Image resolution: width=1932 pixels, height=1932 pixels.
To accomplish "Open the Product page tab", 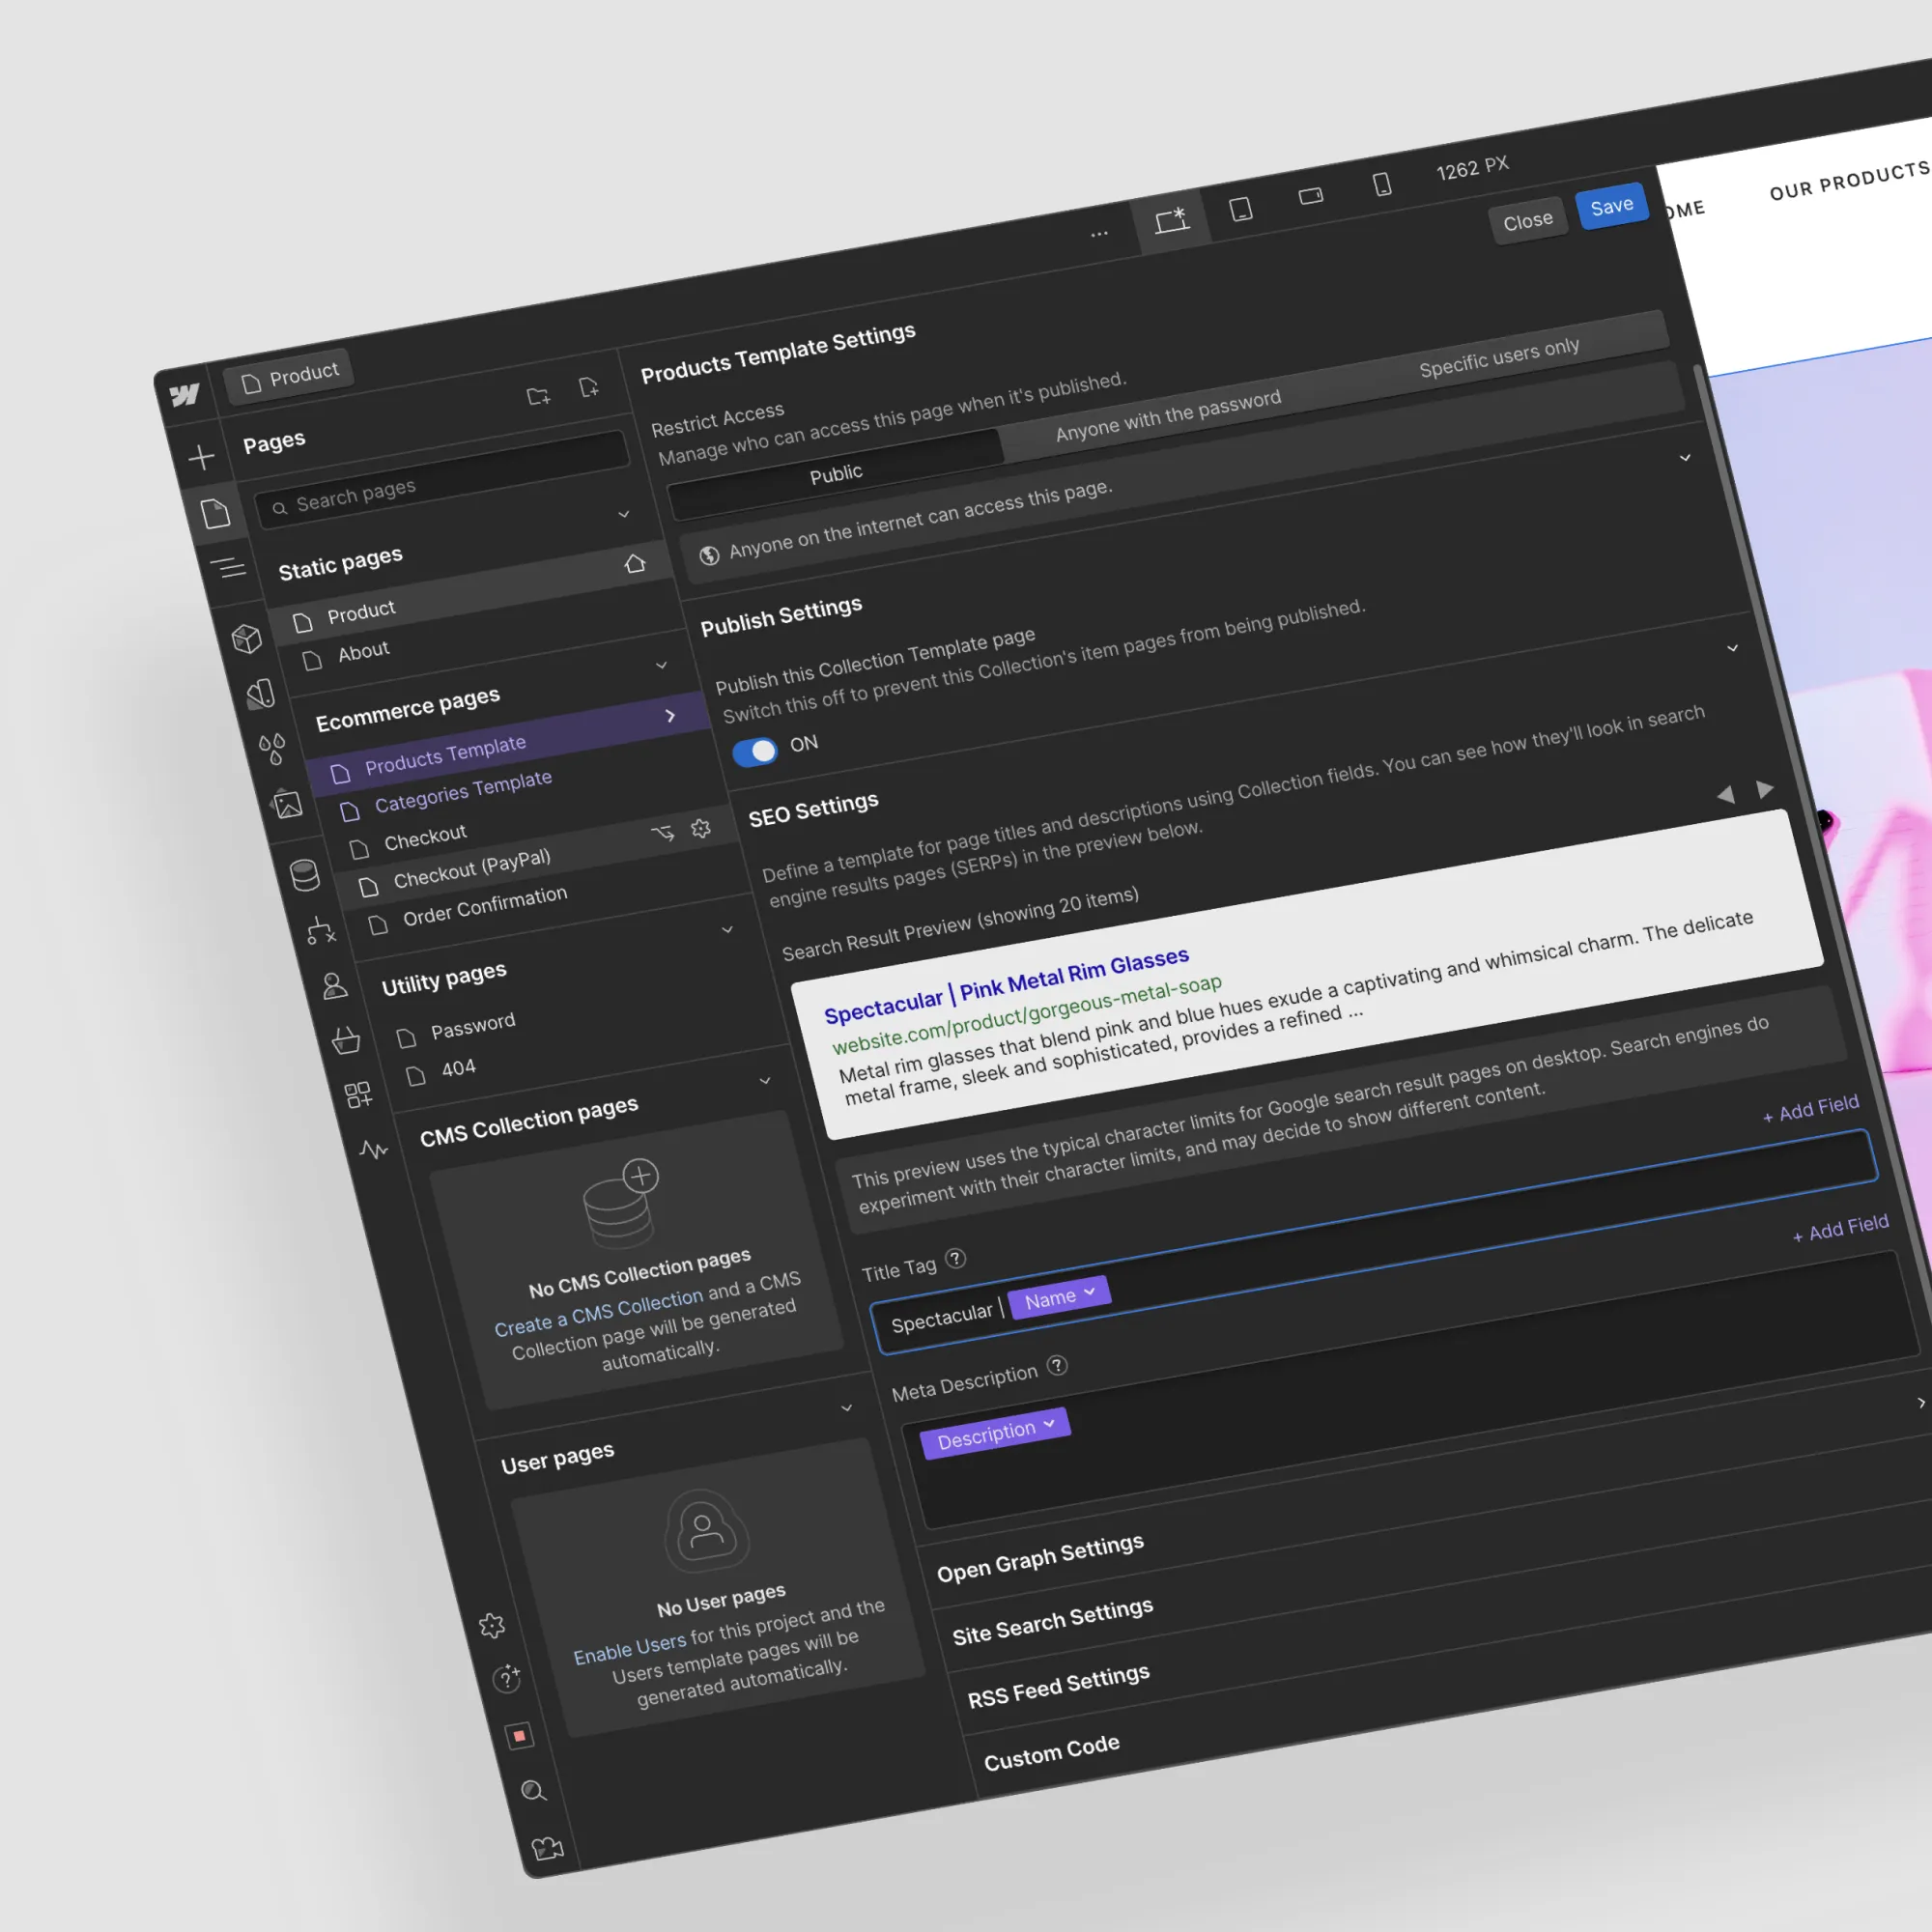I will [x=290, y=376].
